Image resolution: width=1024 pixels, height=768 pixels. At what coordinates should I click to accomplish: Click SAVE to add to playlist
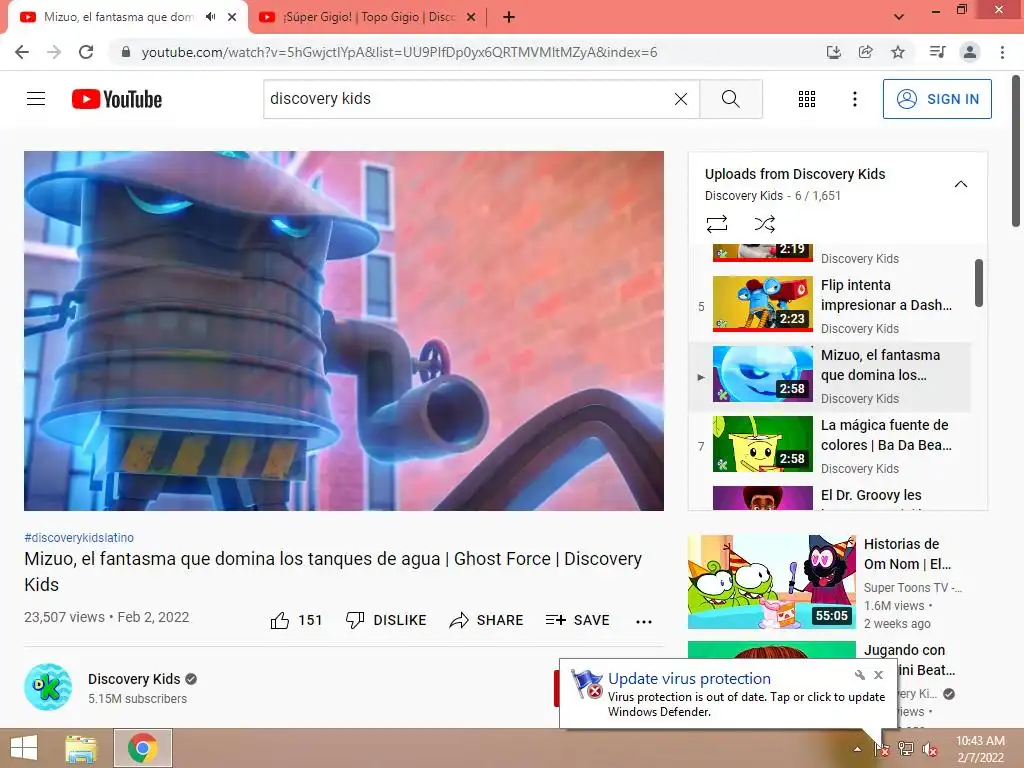[577, 620]
